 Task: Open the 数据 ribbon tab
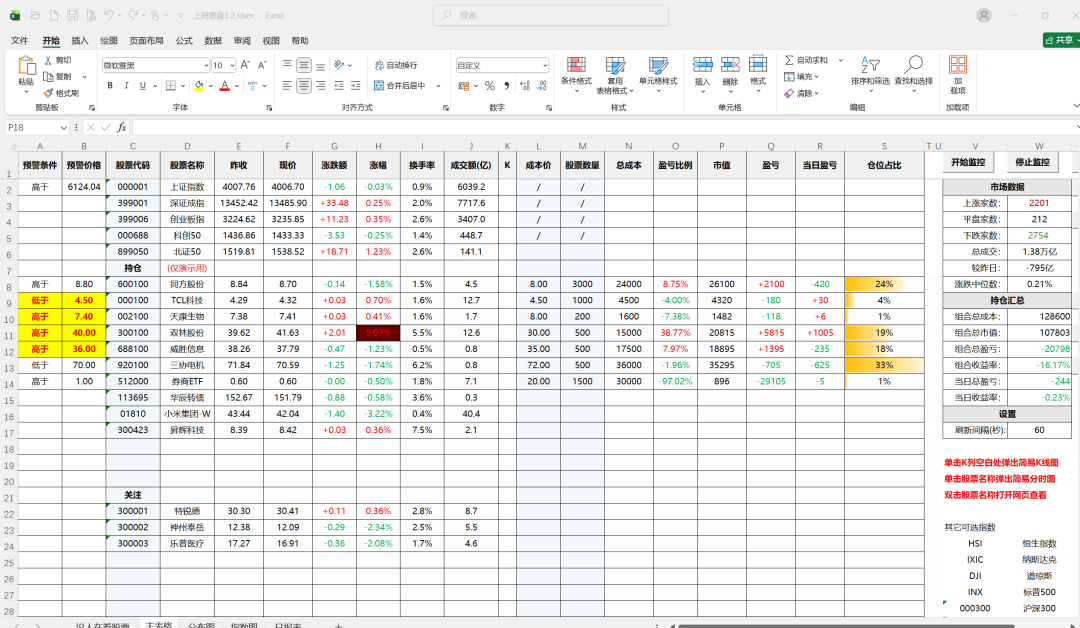click(213, 40)
